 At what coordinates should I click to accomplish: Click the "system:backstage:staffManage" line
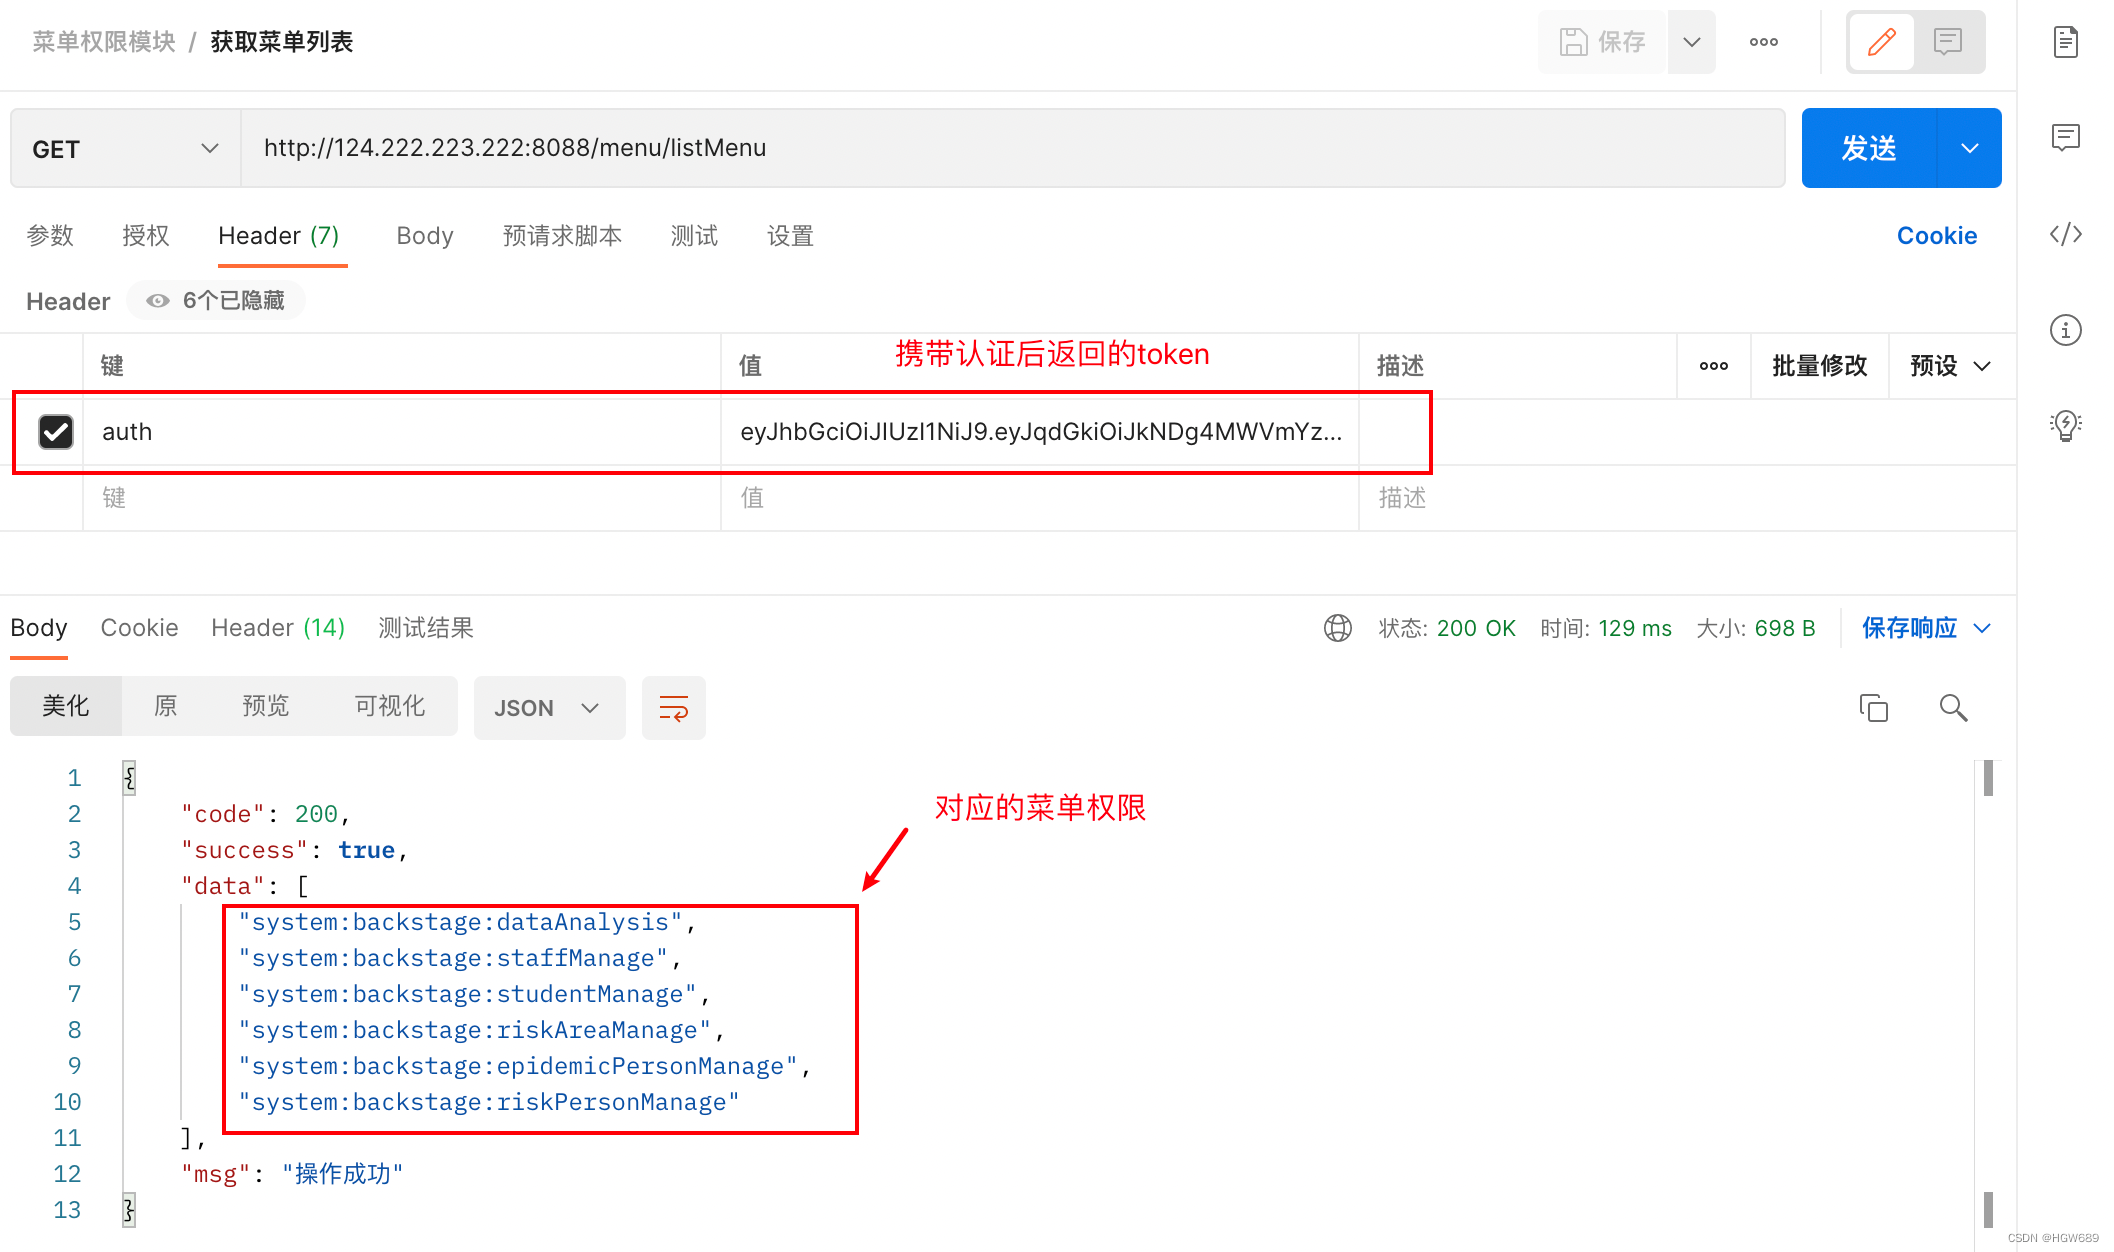point(459,958)
